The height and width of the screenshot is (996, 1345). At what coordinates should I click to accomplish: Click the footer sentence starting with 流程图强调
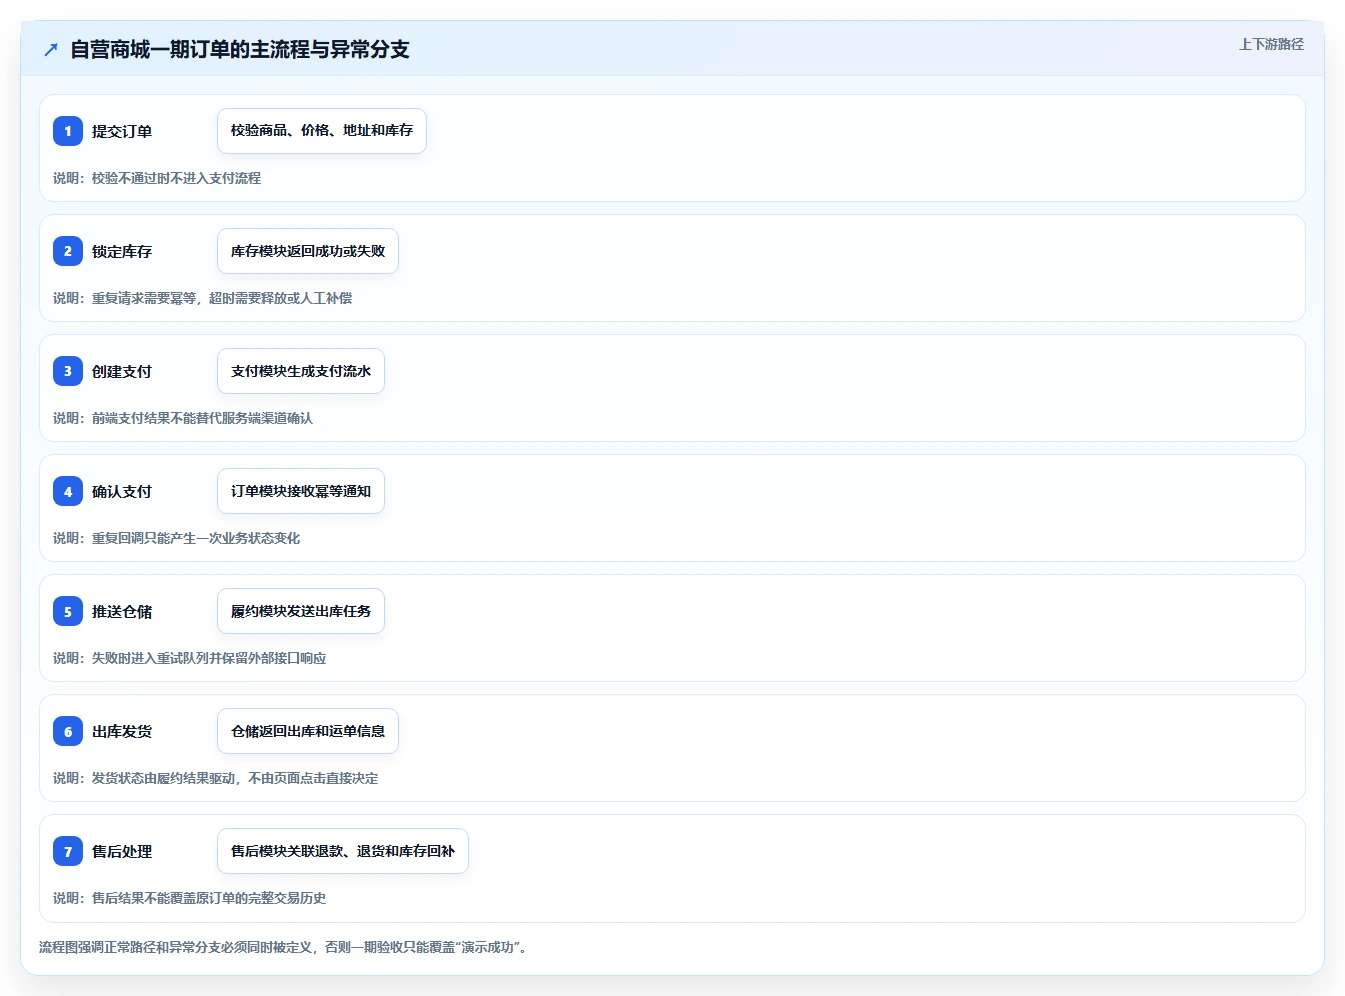[x=283, y=947]
